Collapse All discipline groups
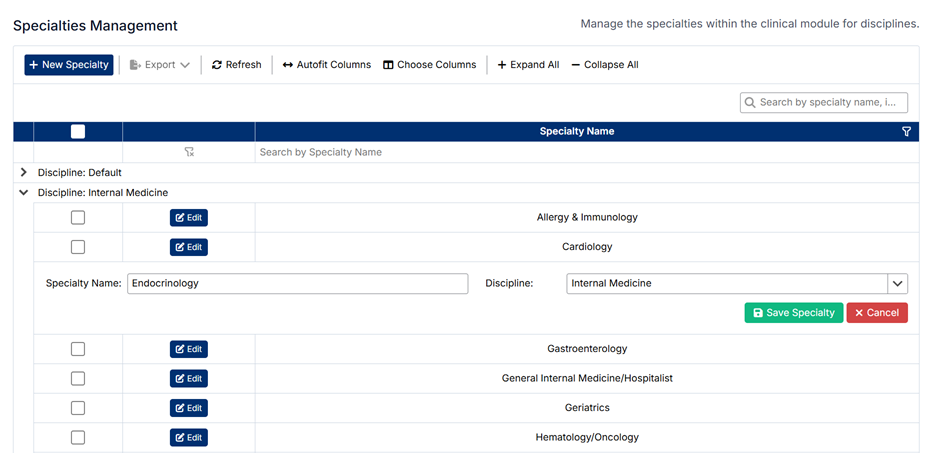The height and width of the screenshot is (453, 932). tap(604, 65)
